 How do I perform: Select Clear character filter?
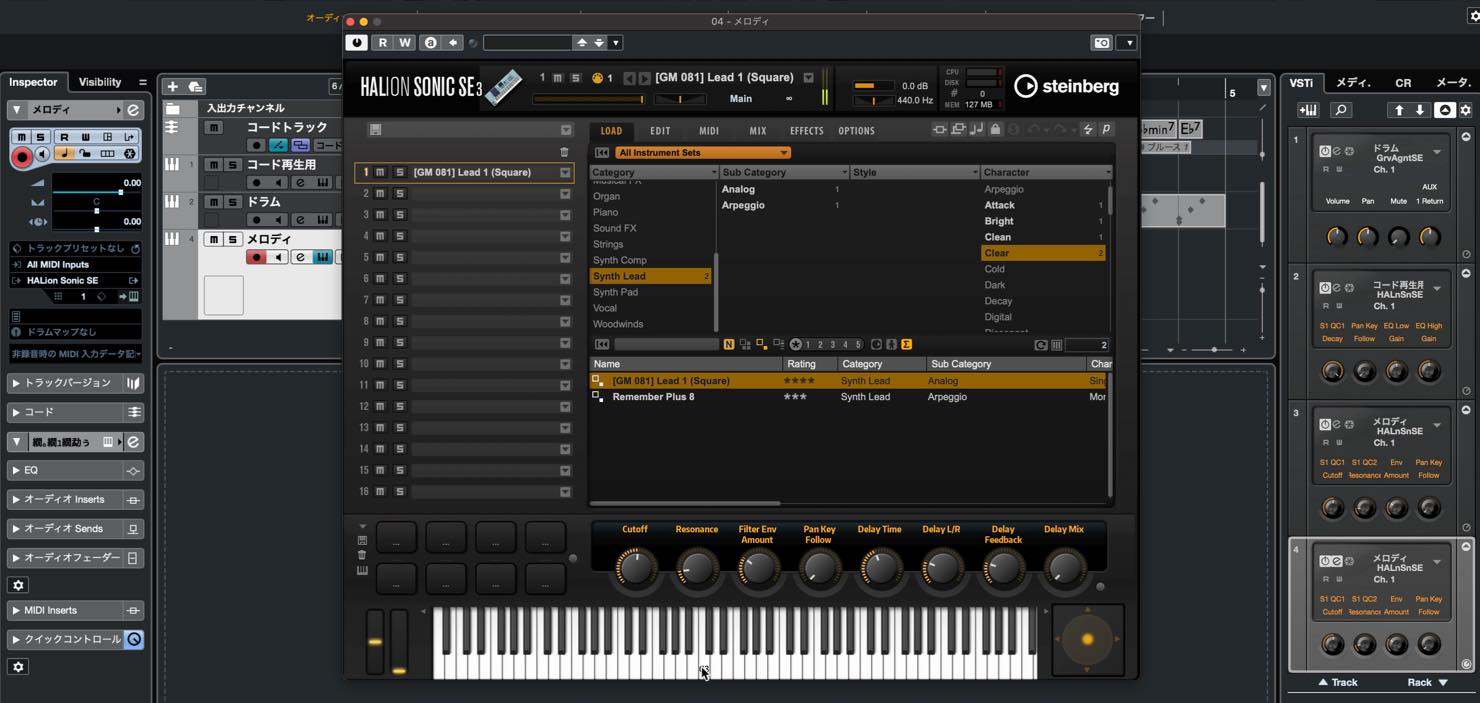point(1043,253)
